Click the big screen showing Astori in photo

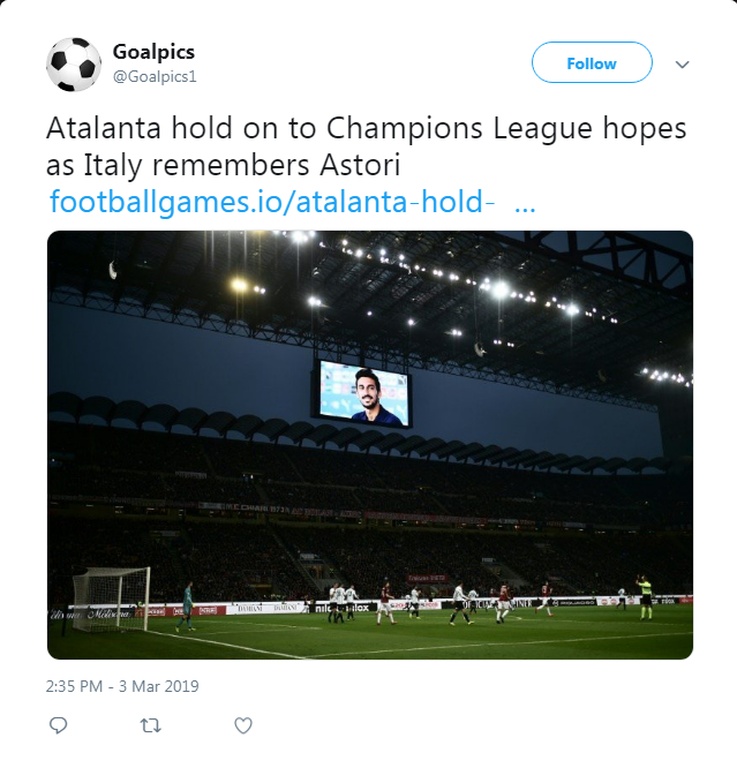tap(364, 392)
